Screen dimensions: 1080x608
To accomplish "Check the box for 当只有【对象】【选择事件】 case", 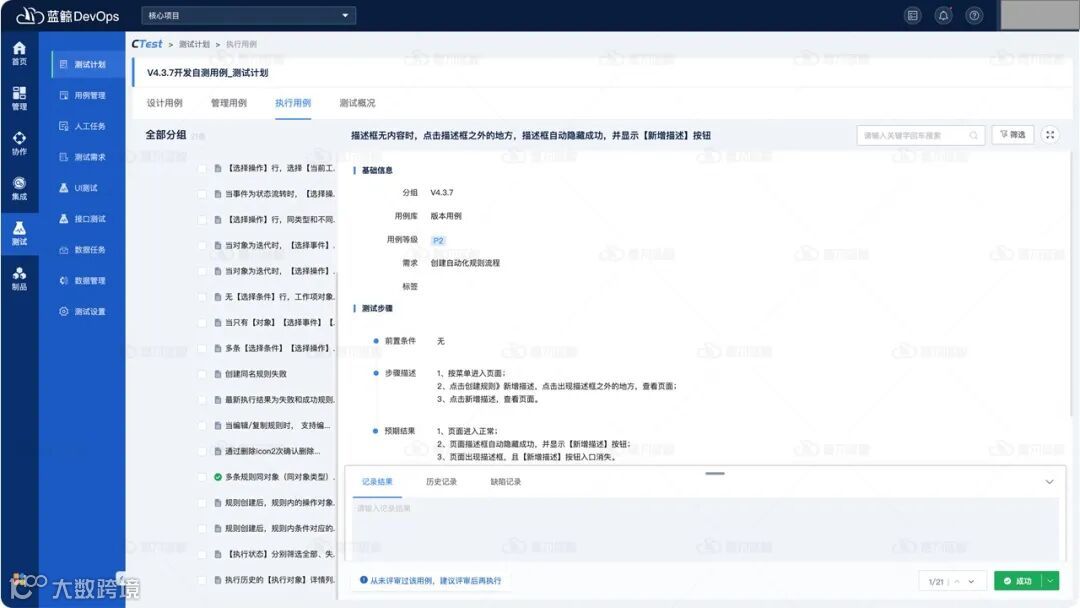I will (x=202, y=322).
